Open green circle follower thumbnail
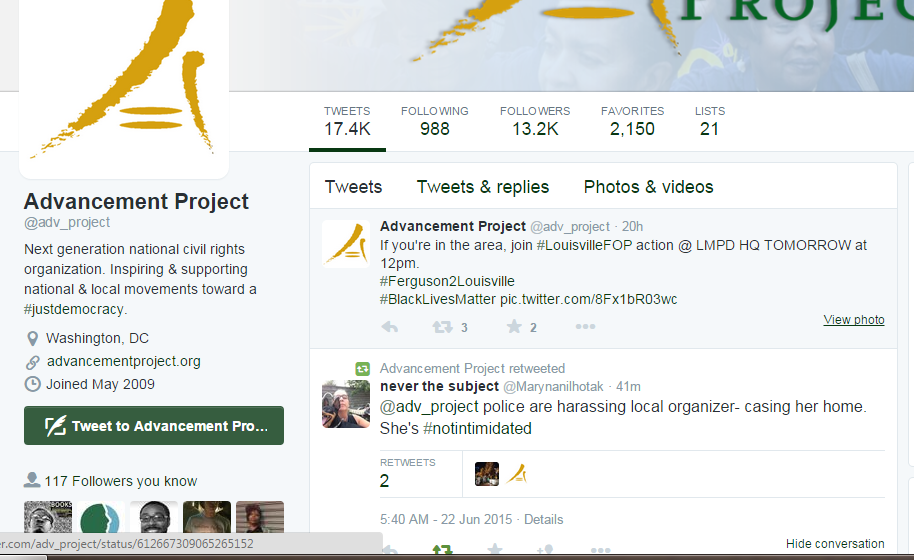 pyautogui.click(x=101, y=517)
